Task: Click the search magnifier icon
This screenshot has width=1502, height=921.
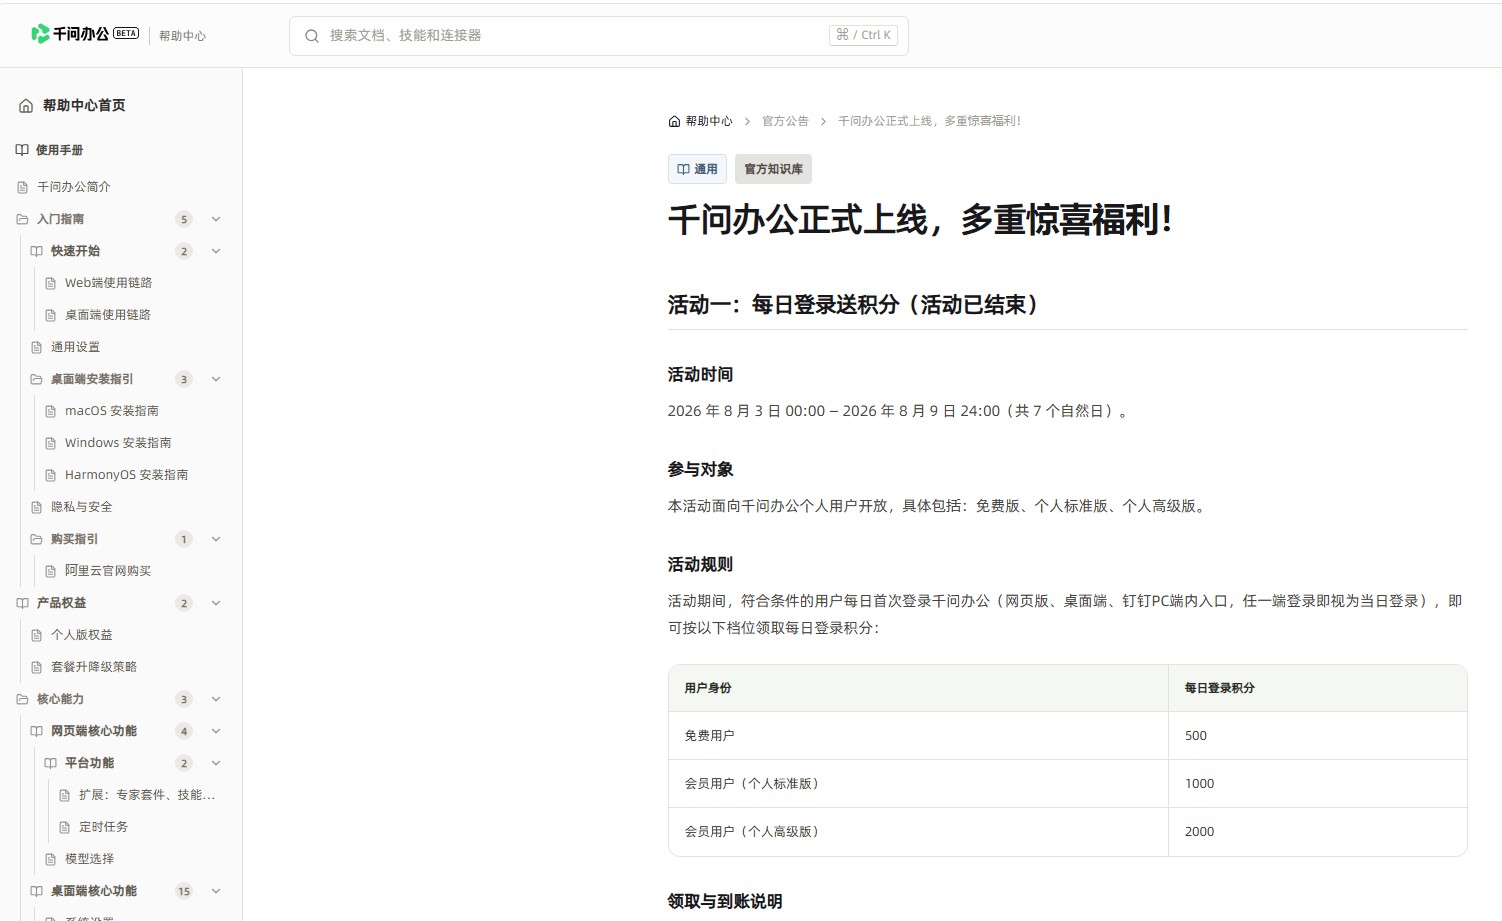Action: [x=312, y=36]
